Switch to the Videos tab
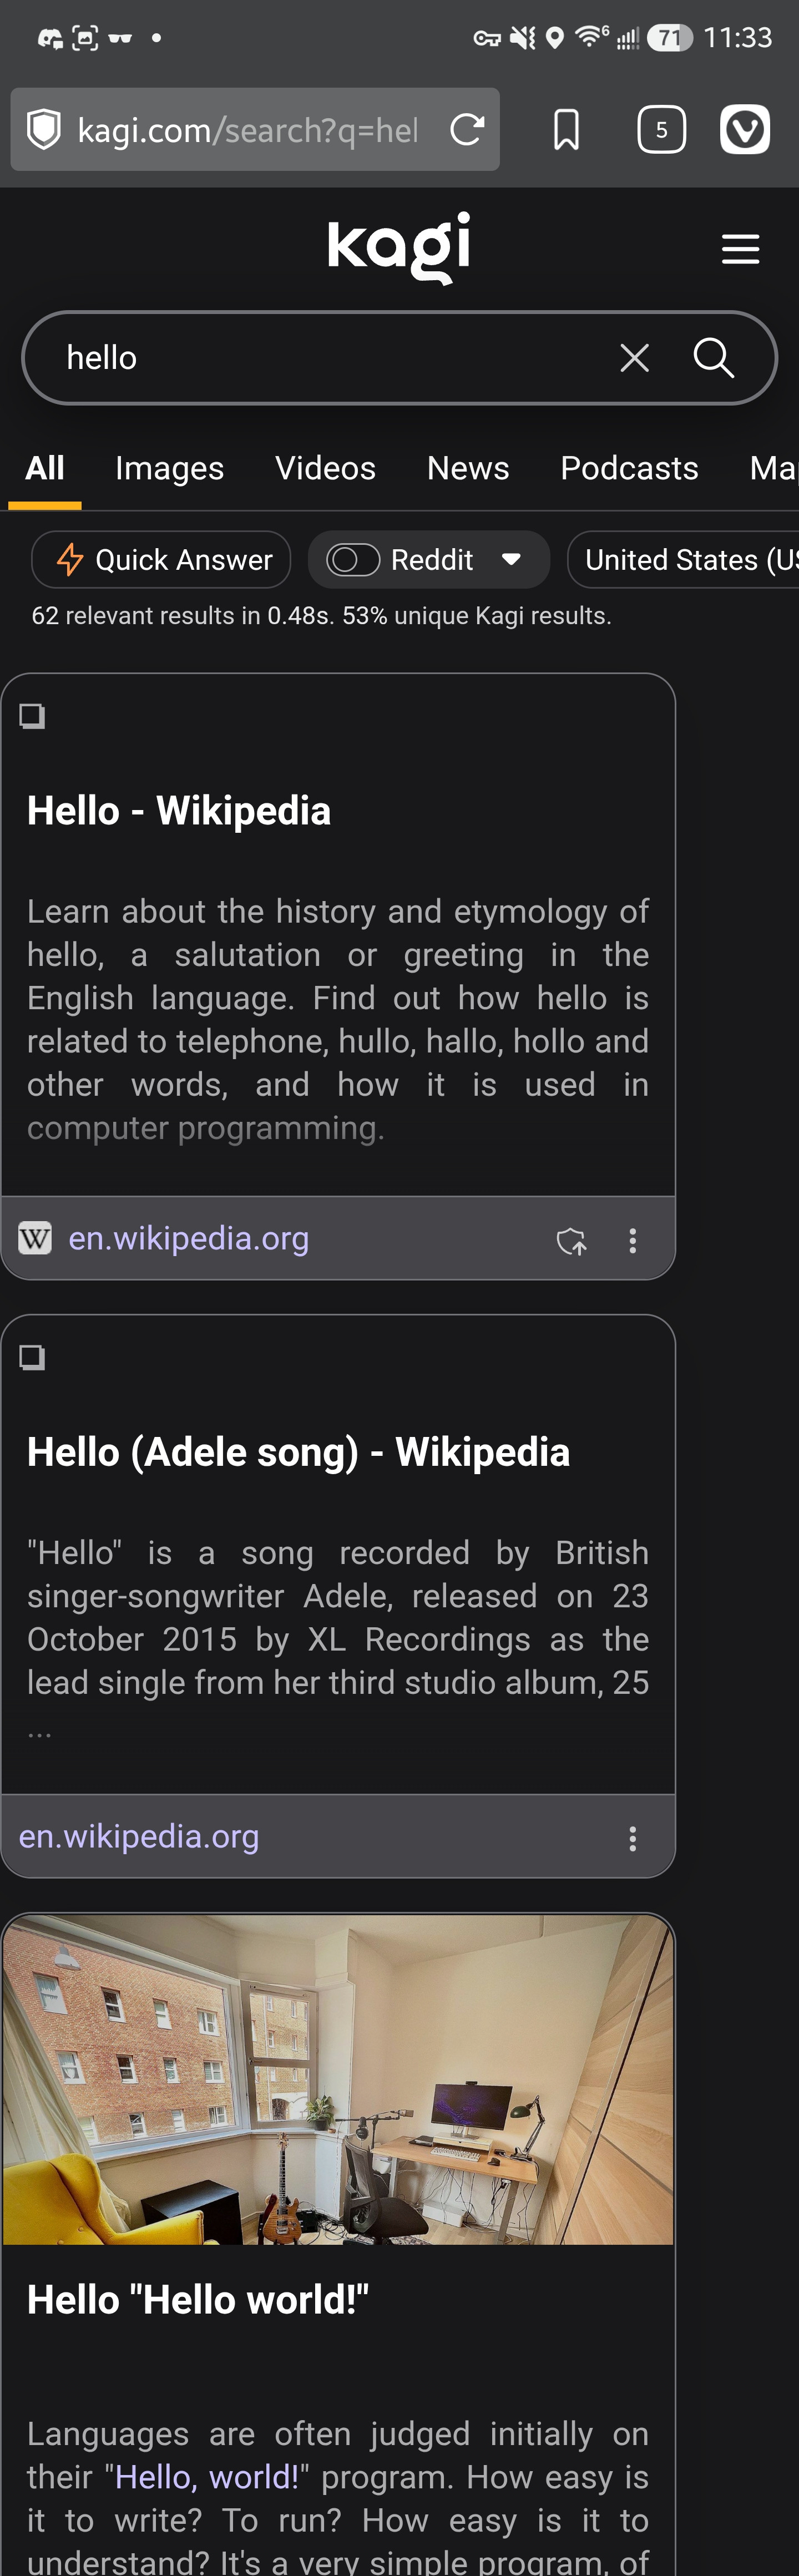Screen dimensions: 799x2576 tap(325, 468)
